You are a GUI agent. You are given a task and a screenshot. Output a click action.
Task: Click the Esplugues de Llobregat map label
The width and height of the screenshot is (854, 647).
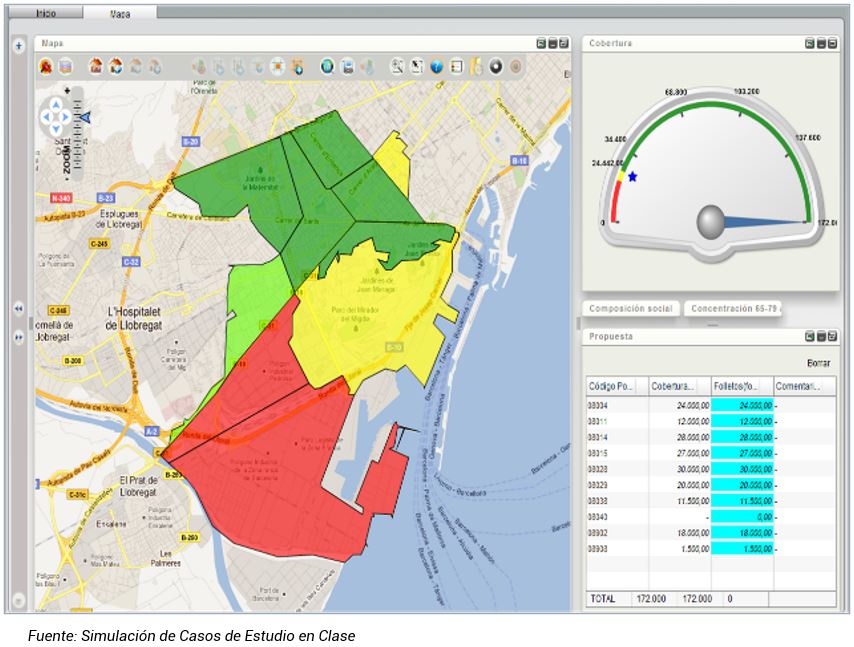(119, 219)
